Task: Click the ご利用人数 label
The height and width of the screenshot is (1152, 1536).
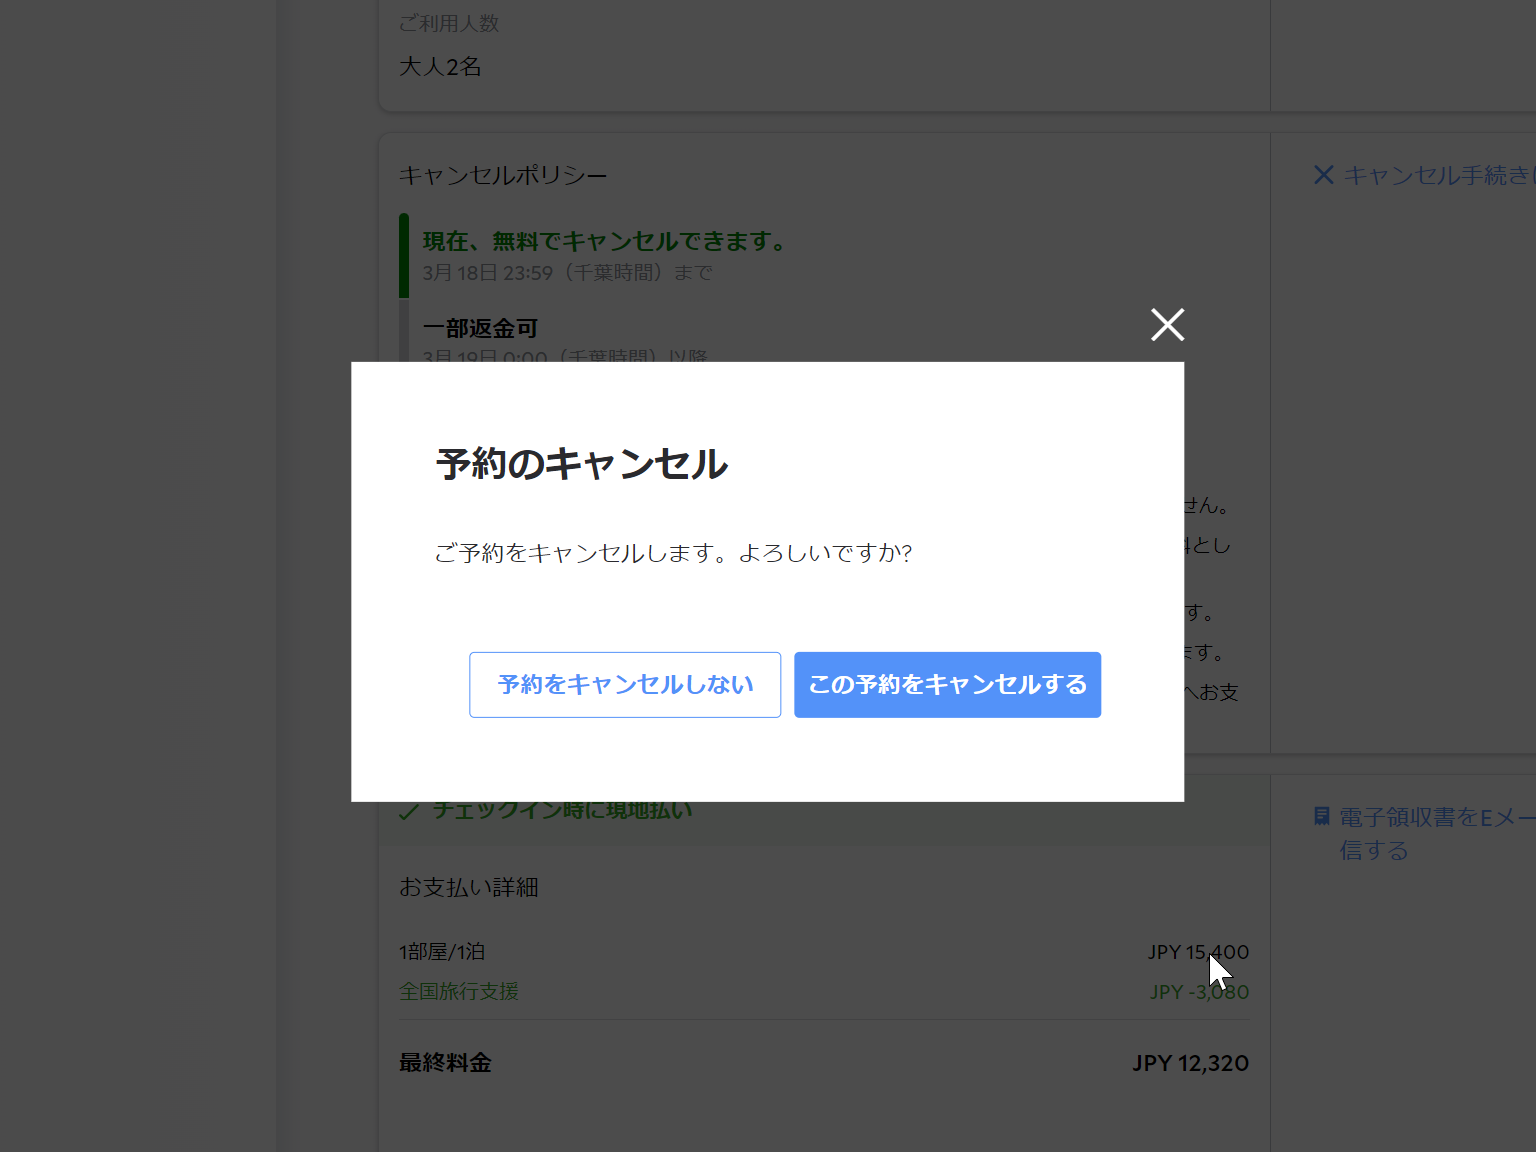Action: (450, 22)
